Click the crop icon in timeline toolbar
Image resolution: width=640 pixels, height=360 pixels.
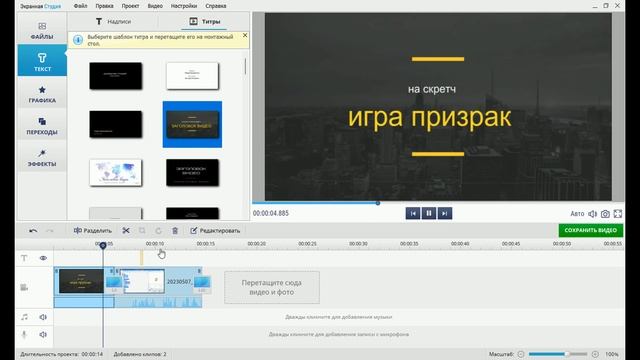coord(142,231)
